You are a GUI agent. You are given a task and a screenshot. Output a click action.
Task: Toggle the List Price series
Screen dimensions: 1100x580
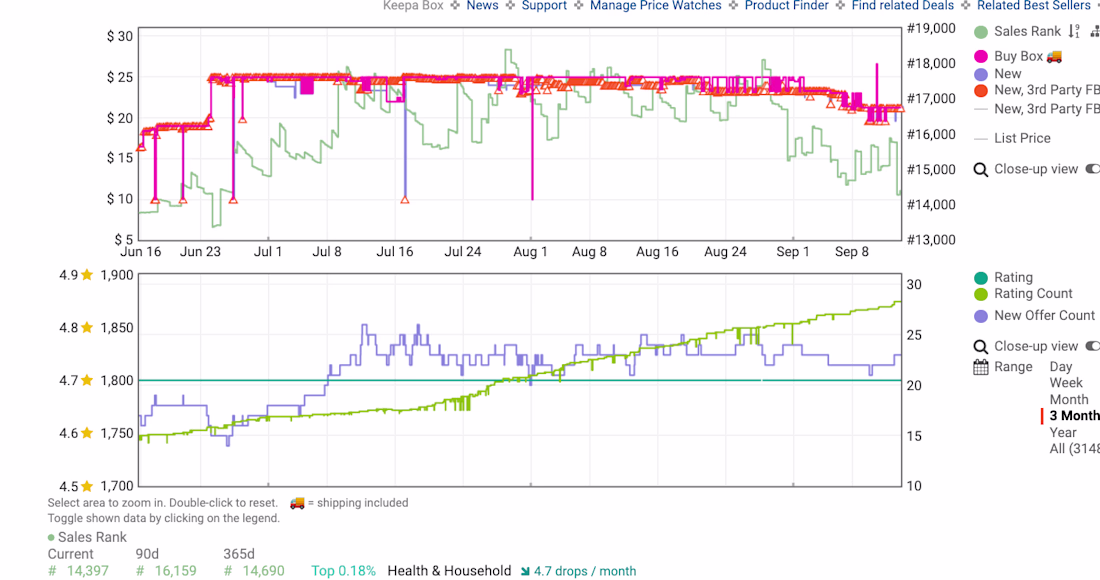click(x=1022, y=139)
